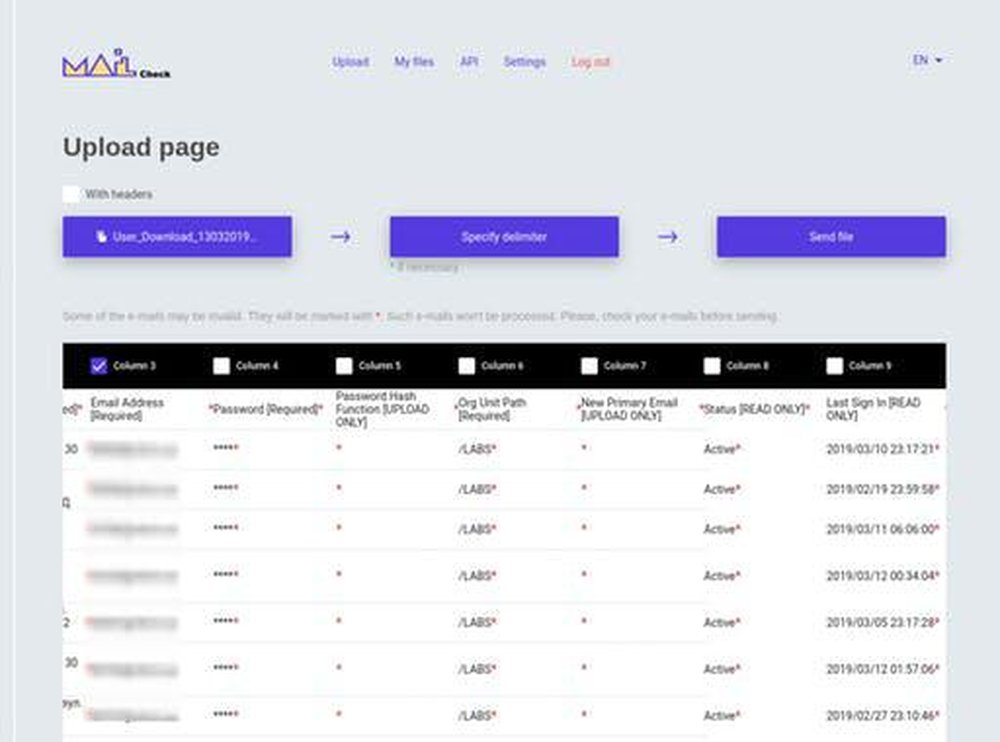Click the MailCheck logo

[116, 64]
